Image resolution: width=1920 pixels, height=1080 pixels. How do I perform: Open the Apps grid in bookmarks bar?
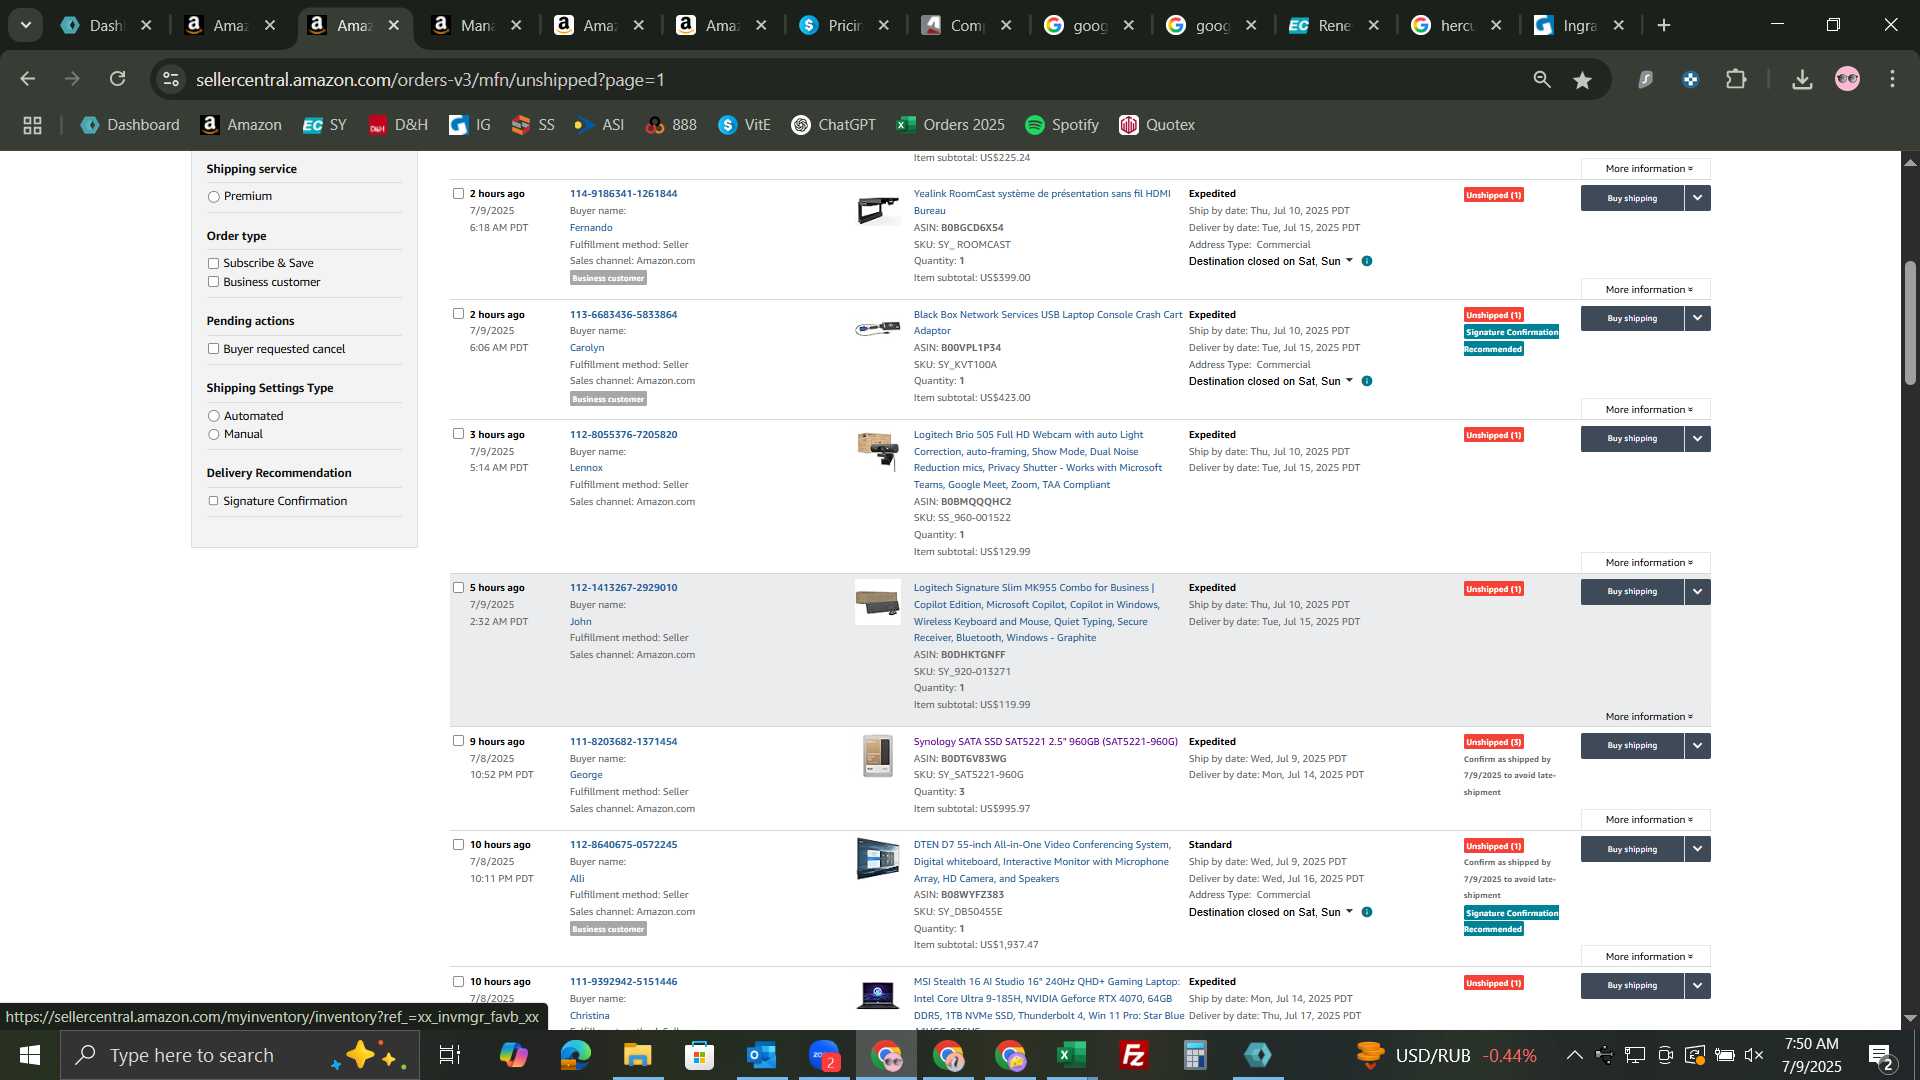pos(32,125)
